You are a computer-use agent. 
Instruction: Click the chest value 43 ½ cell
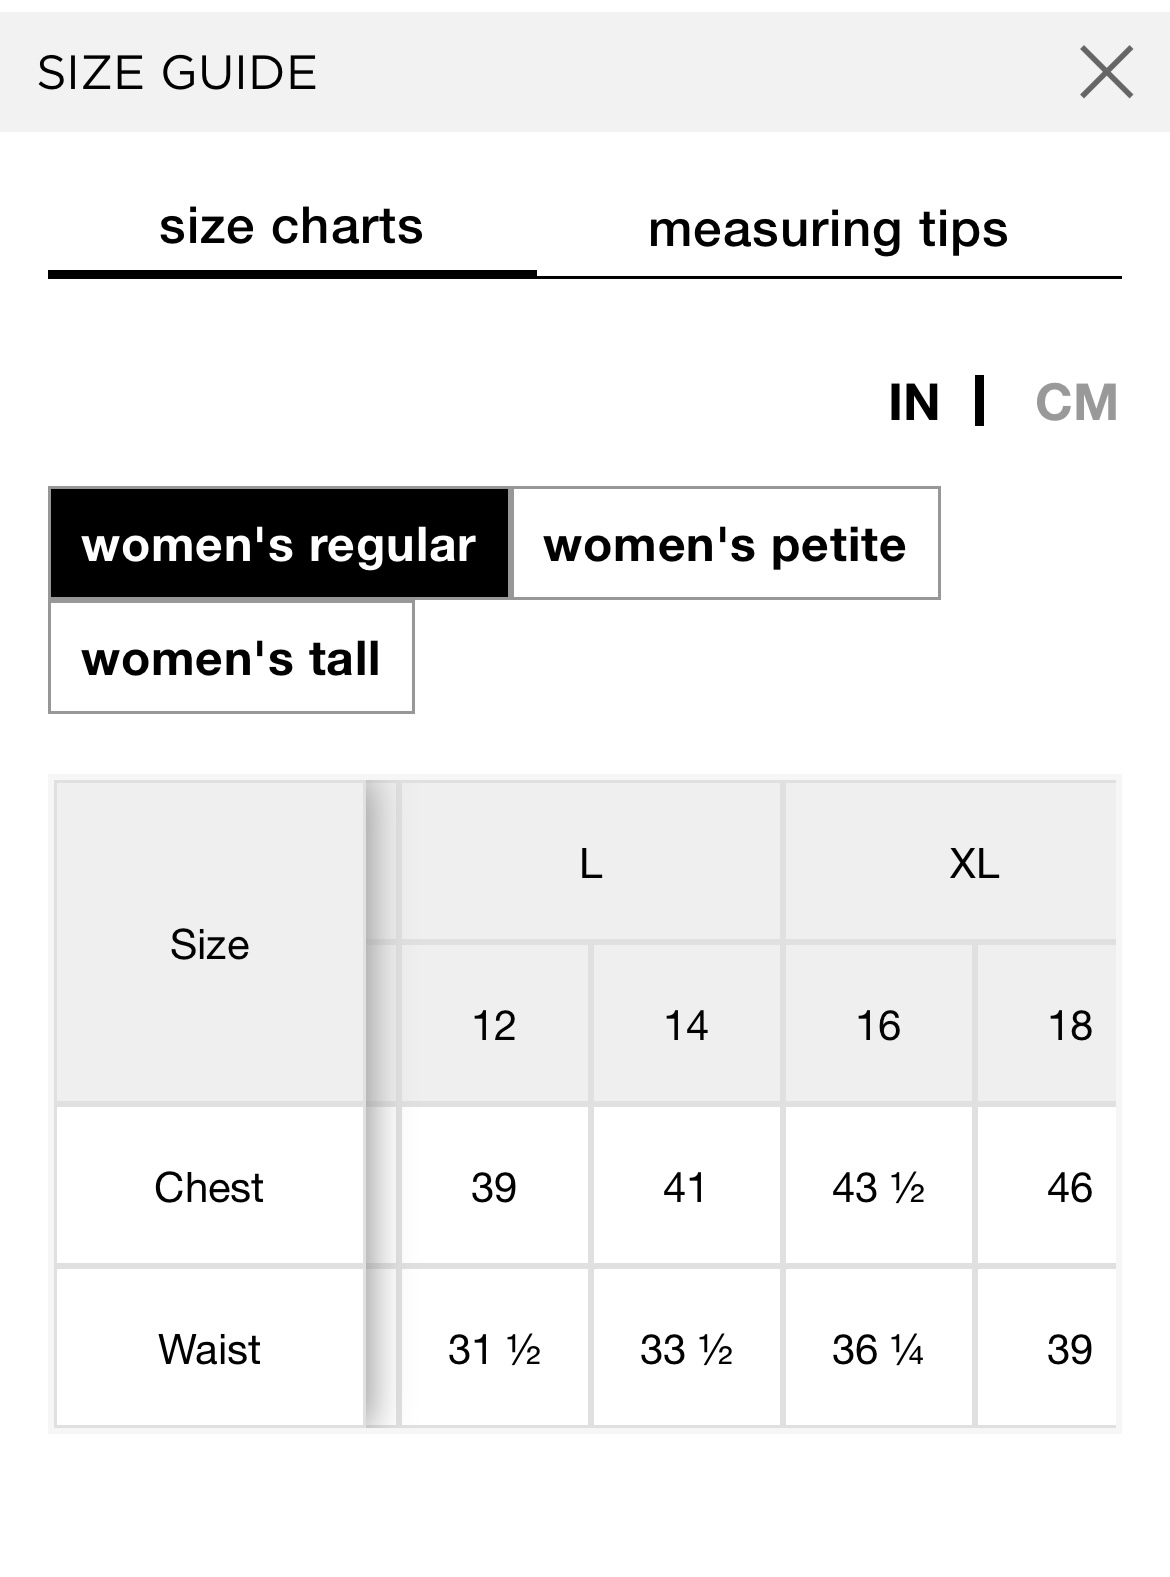(878, 1186)
